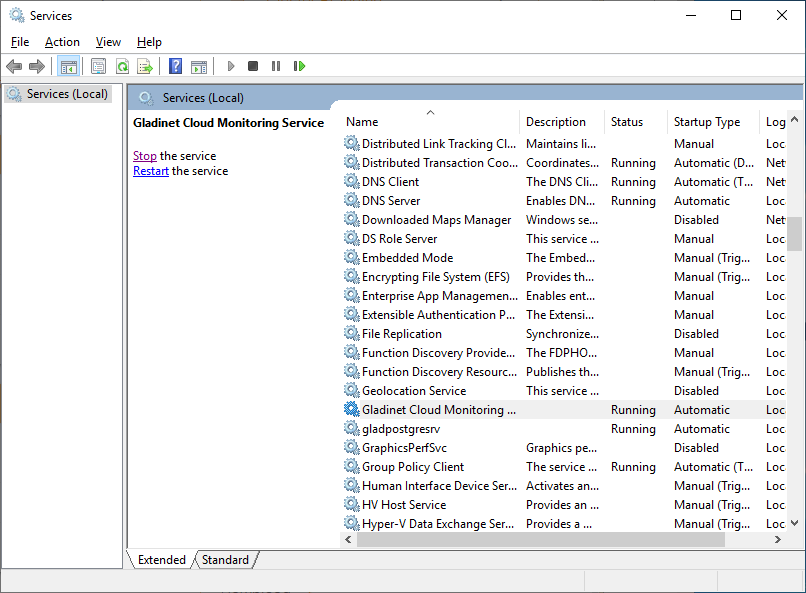Select Function Discovery Resource Publication service name

[439, 372]
